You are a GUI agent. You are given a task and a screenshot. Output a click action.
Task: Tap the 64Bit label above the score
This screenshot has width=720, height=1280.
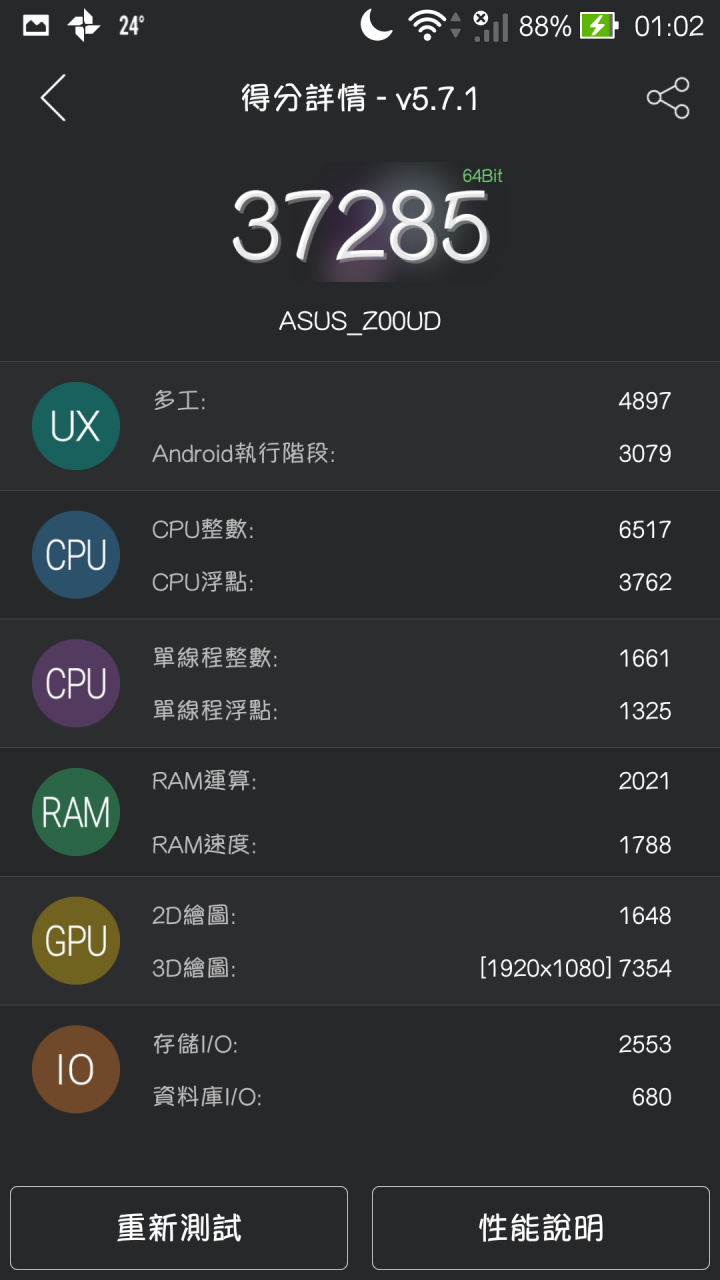click(x=481, y=174)
